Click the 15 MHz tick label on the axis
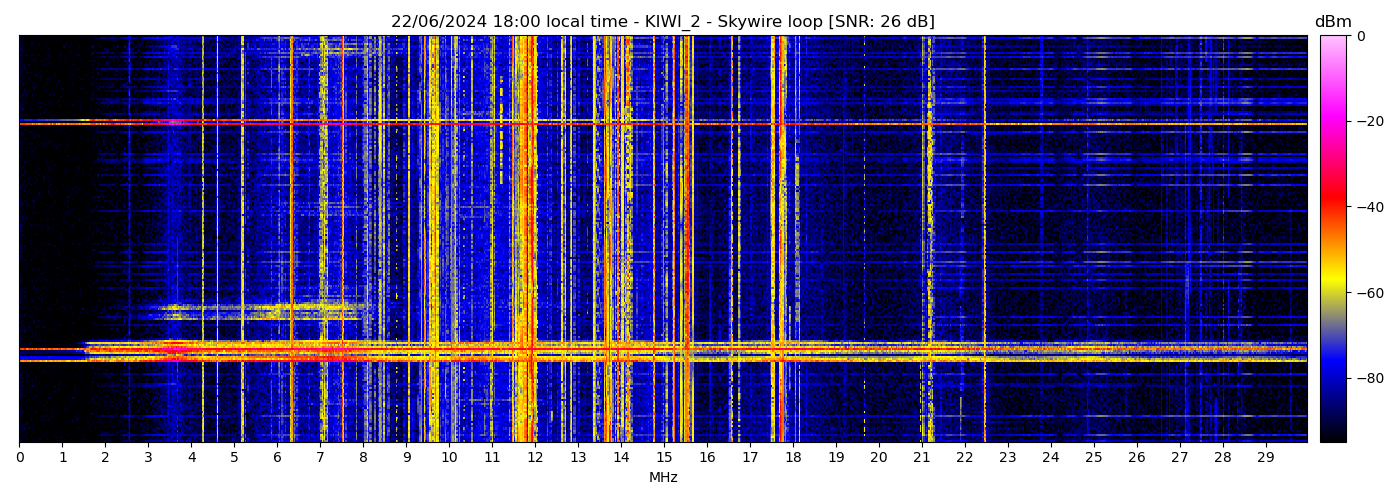This screenshot has height=500, width=1400. click(664, 458)
